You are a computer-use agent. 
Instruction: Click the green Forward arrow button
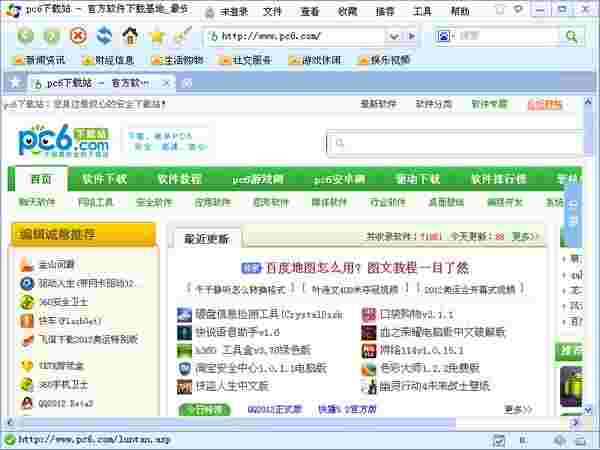tap(52, 36)
